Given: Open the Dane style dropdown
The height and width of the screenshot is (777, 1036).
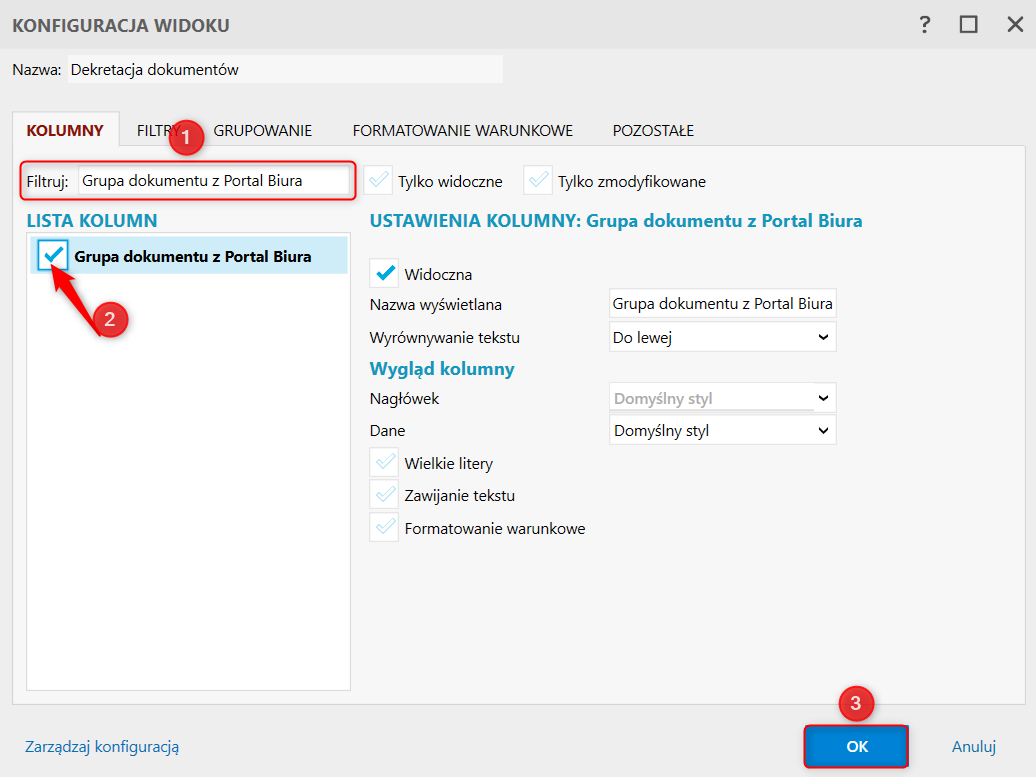Looking at the screenshot, I should (x=722, y=431).
